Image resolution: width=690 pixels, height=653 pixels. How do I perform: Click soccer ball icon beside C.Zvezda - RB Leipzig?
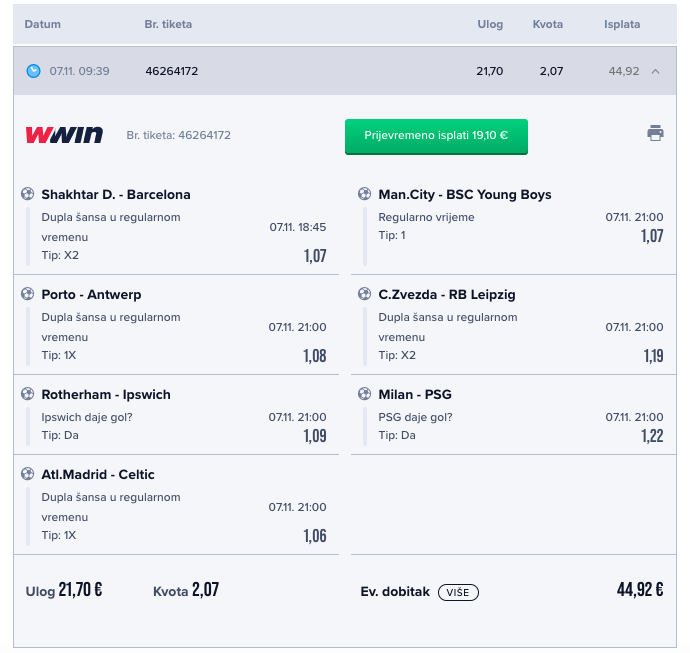[364, 294]
